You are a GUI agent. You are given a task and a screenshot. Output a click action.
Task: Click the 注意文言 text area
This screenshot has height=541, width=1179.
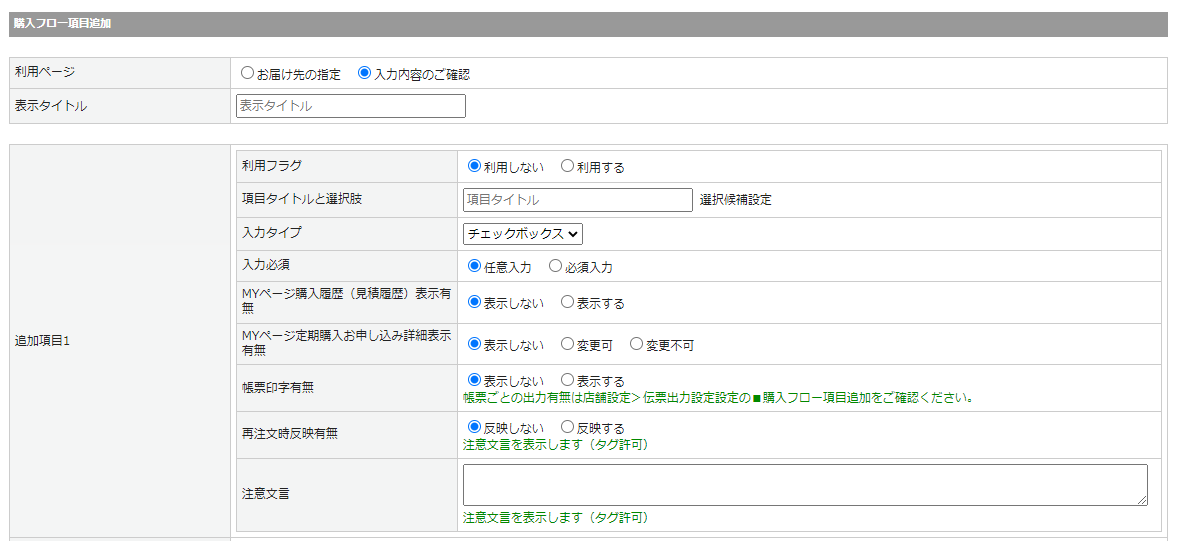point(804,485)
